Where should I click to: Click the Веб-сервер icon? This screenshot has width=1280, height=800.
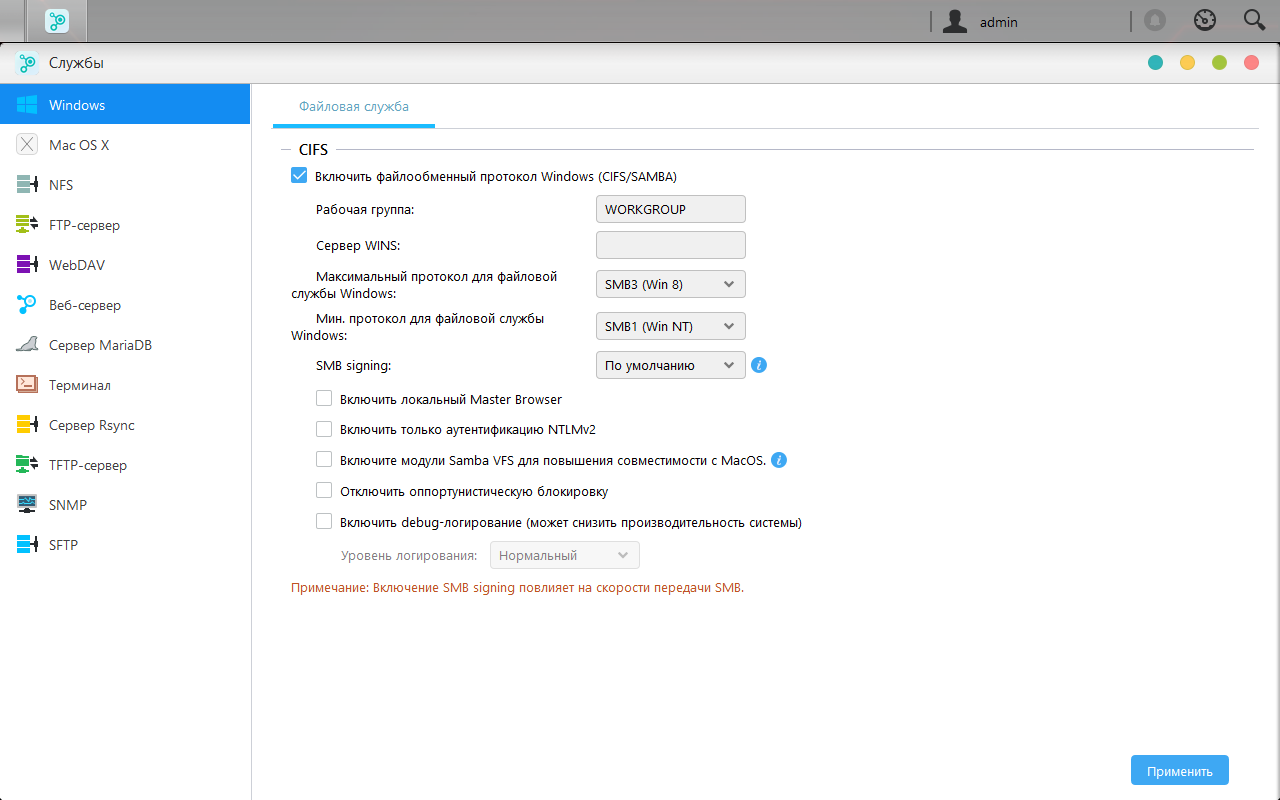click(x=27, y=305)
